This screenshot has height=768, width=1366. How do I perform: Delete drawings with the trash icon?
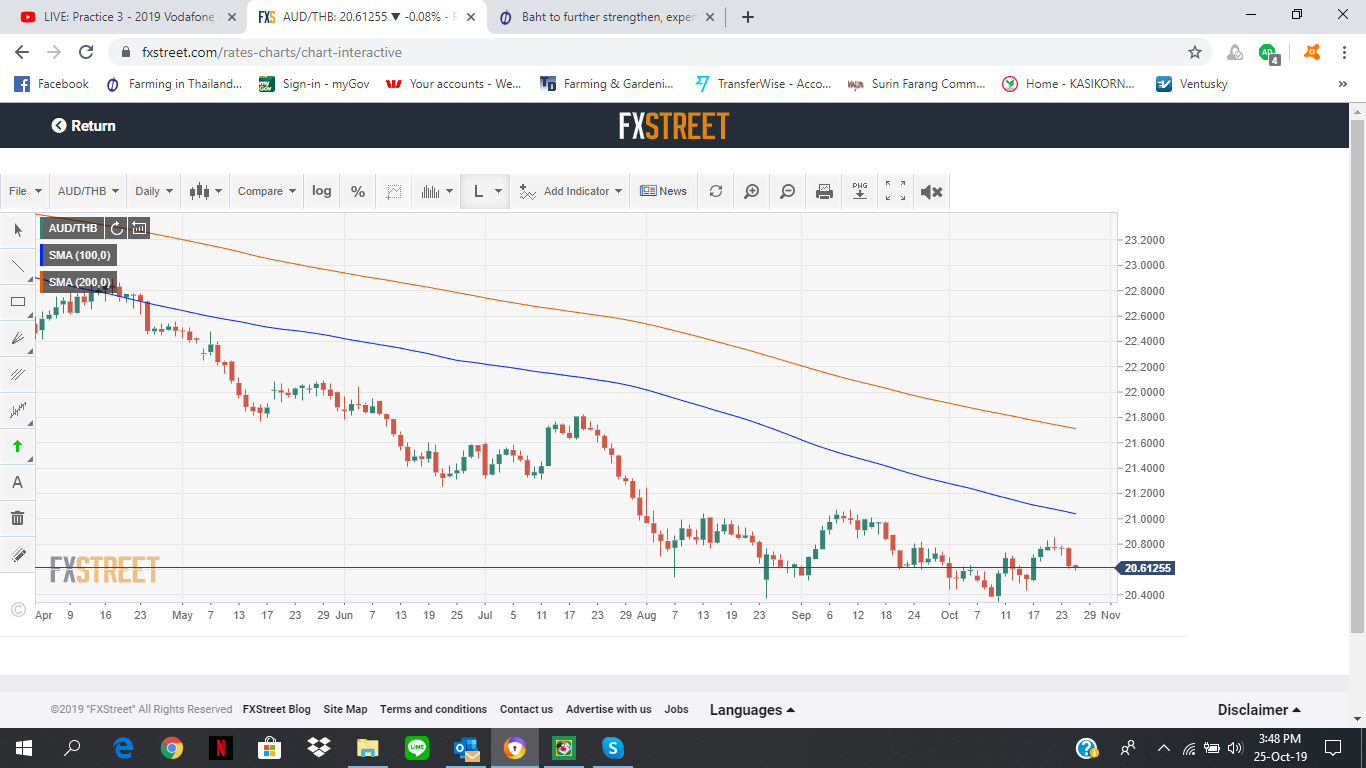pyautogui.click(x=17, y=518)
